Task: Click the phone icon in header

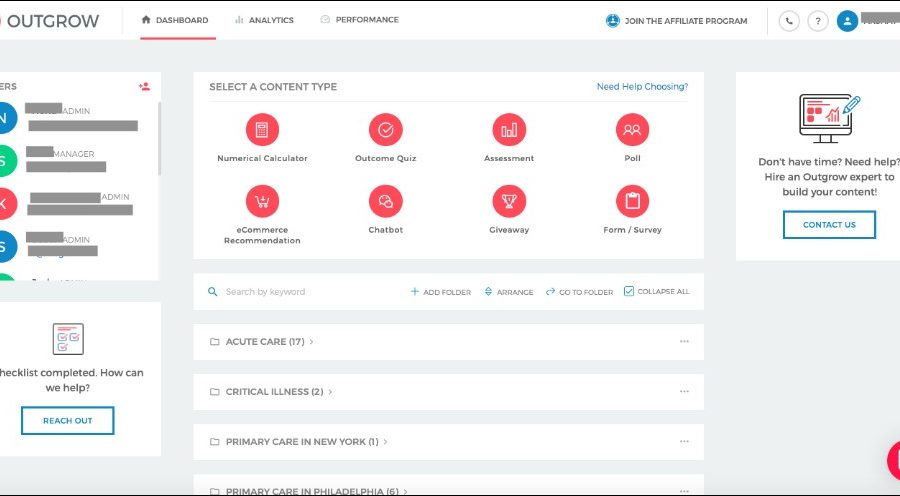Action: (x=789, y=21)
